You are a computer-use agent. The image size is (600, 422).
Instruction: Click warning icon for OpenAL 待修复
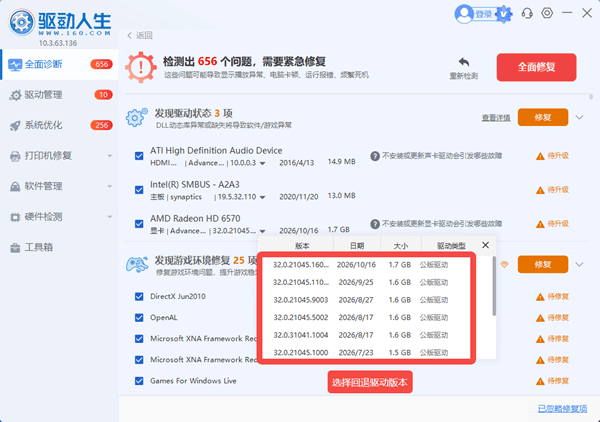click(x=540, y=318)
